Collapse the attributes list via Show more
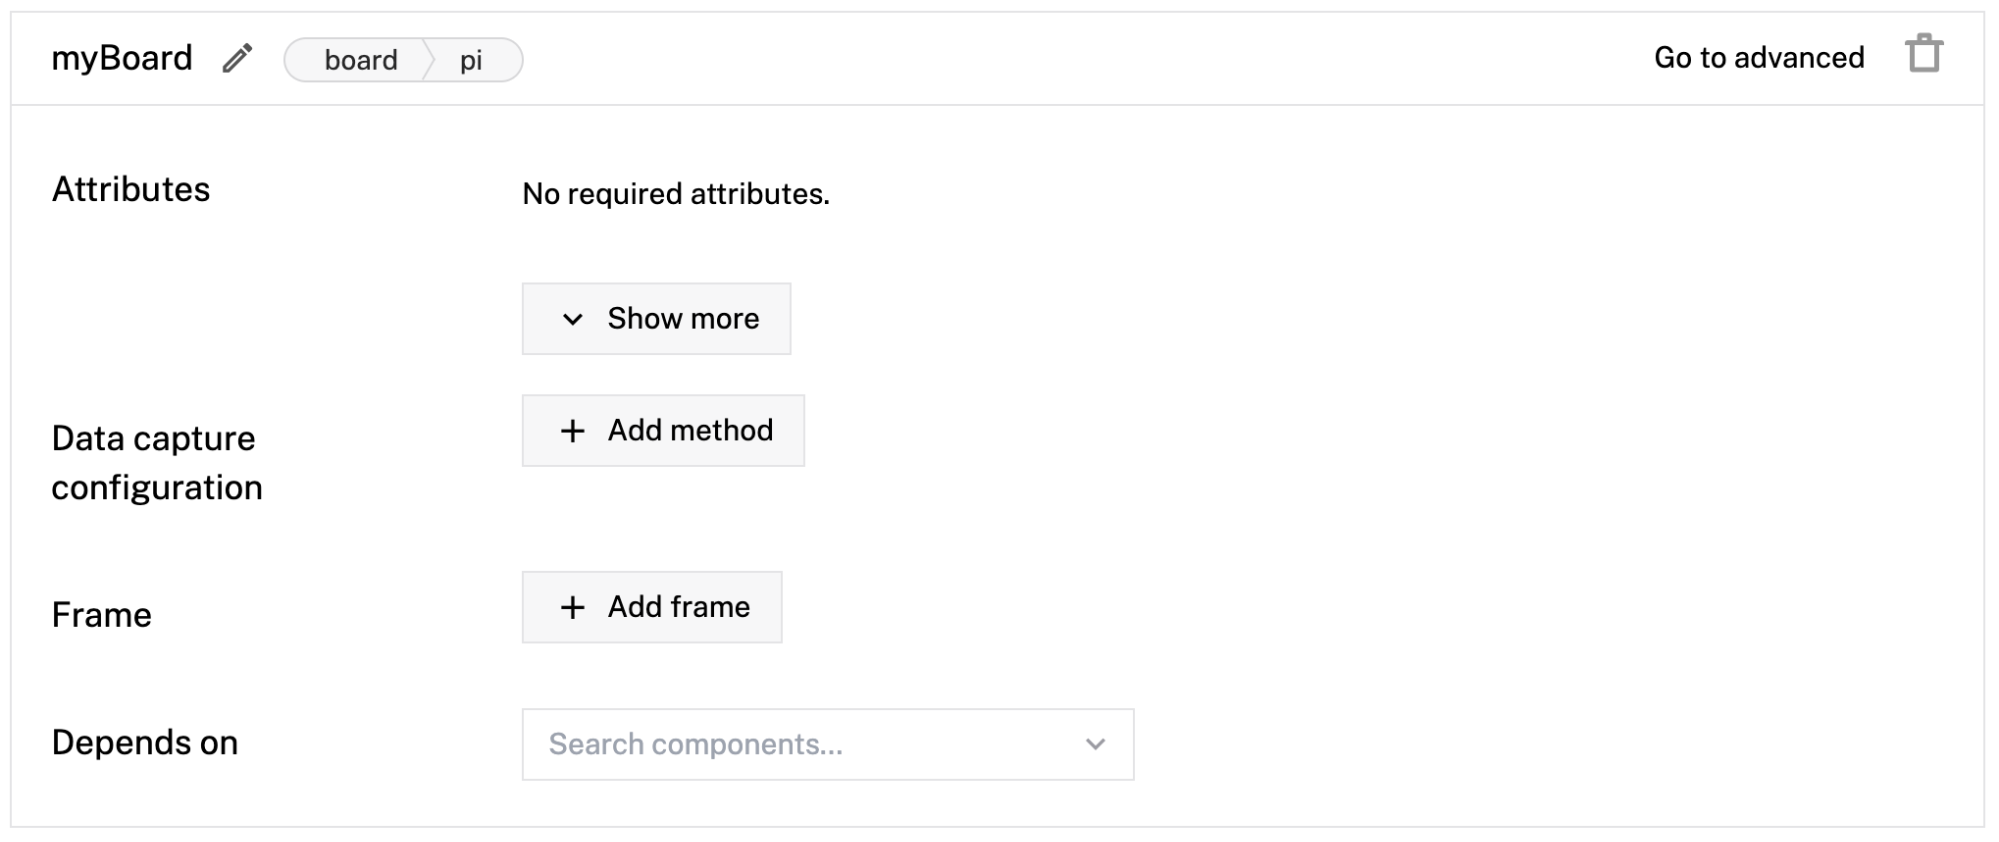 tap(656, 319)
